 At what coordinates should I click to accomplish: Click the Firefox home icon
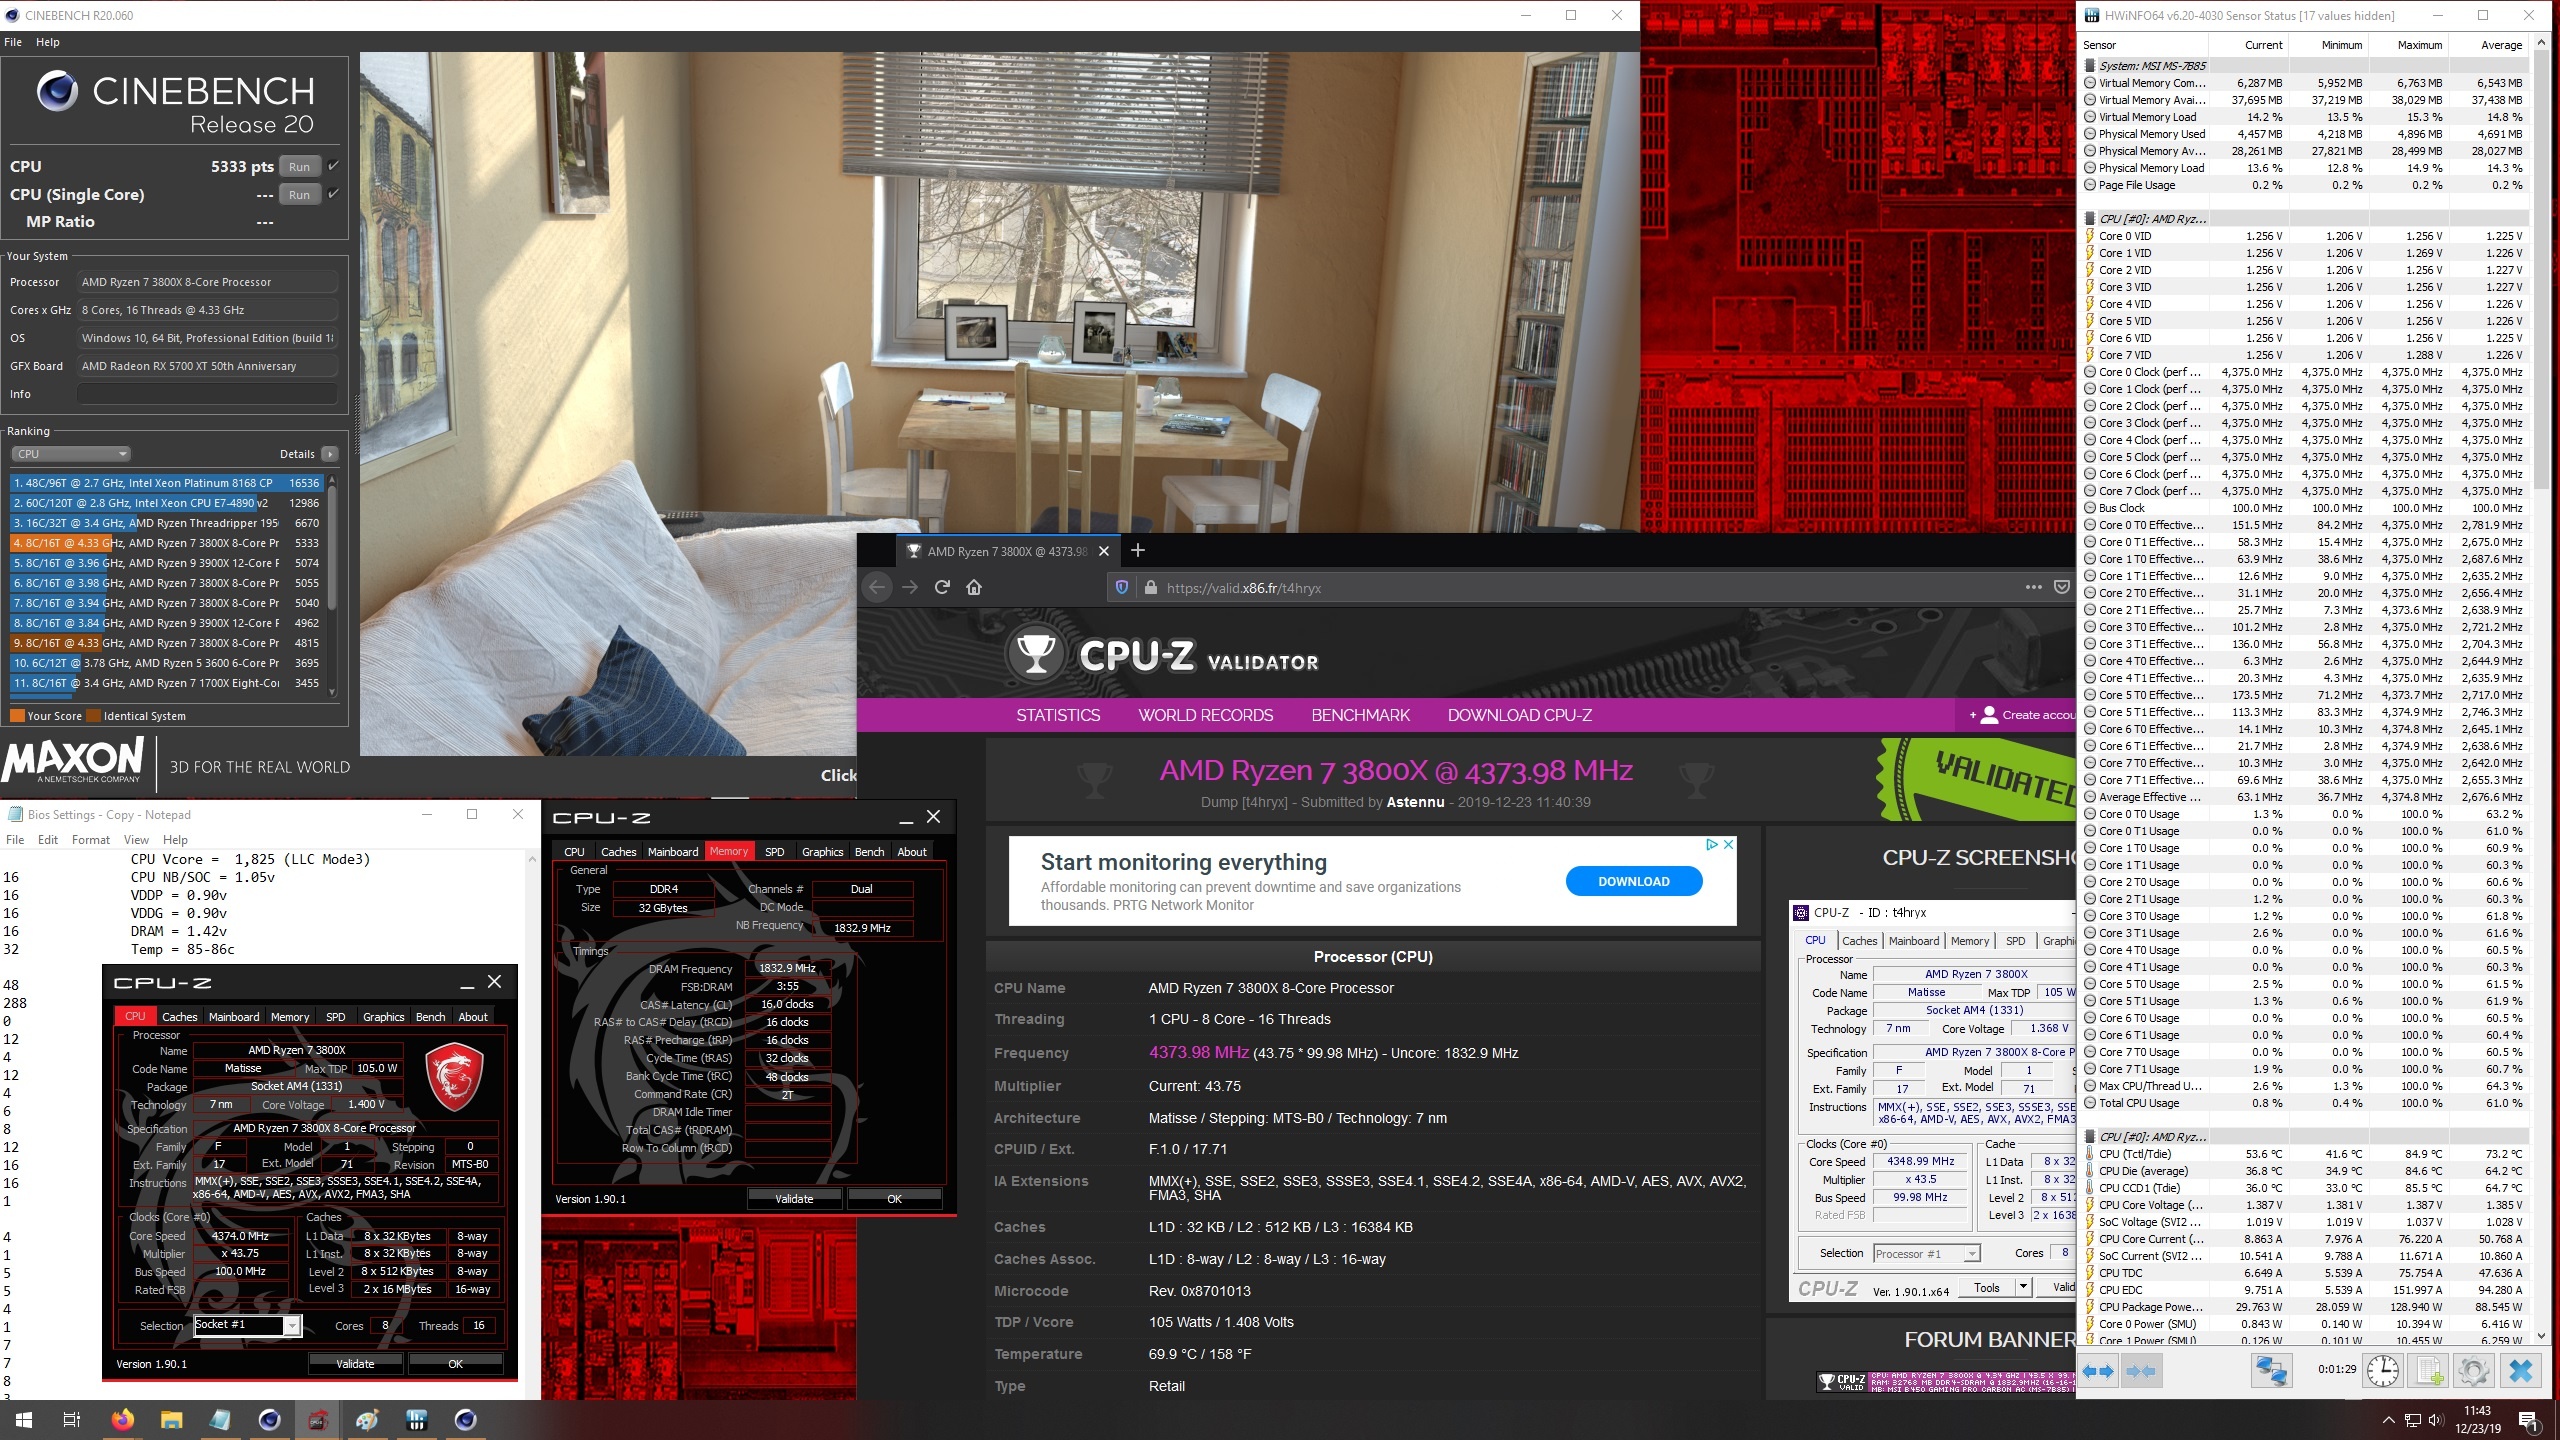(974, 587)
